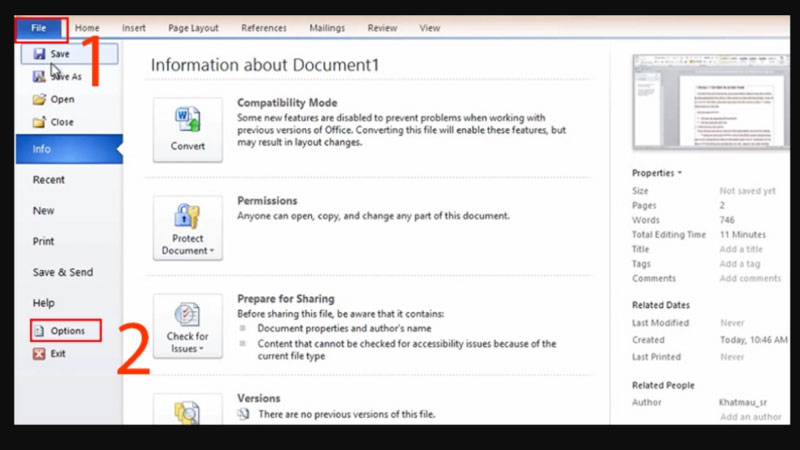Open Word Options
The width and height of the screenshot is (800, 450).
(x=66, y=331)
